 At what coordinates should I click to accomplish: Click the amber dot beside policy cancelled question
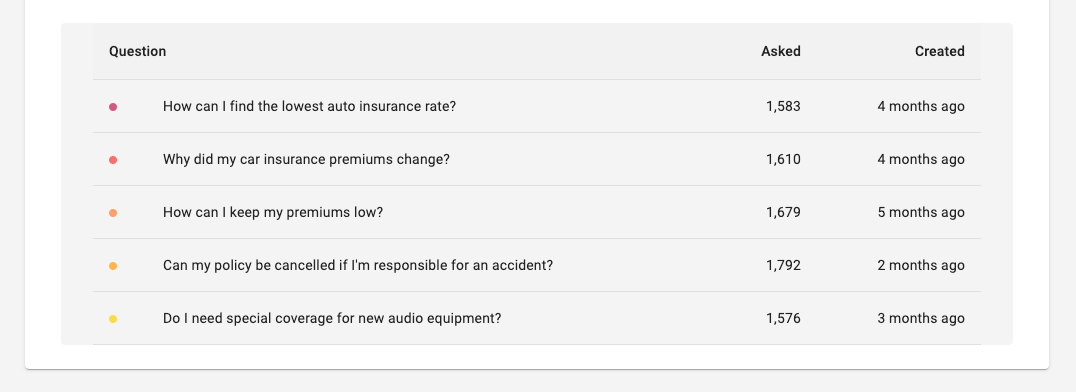point(113,266)
